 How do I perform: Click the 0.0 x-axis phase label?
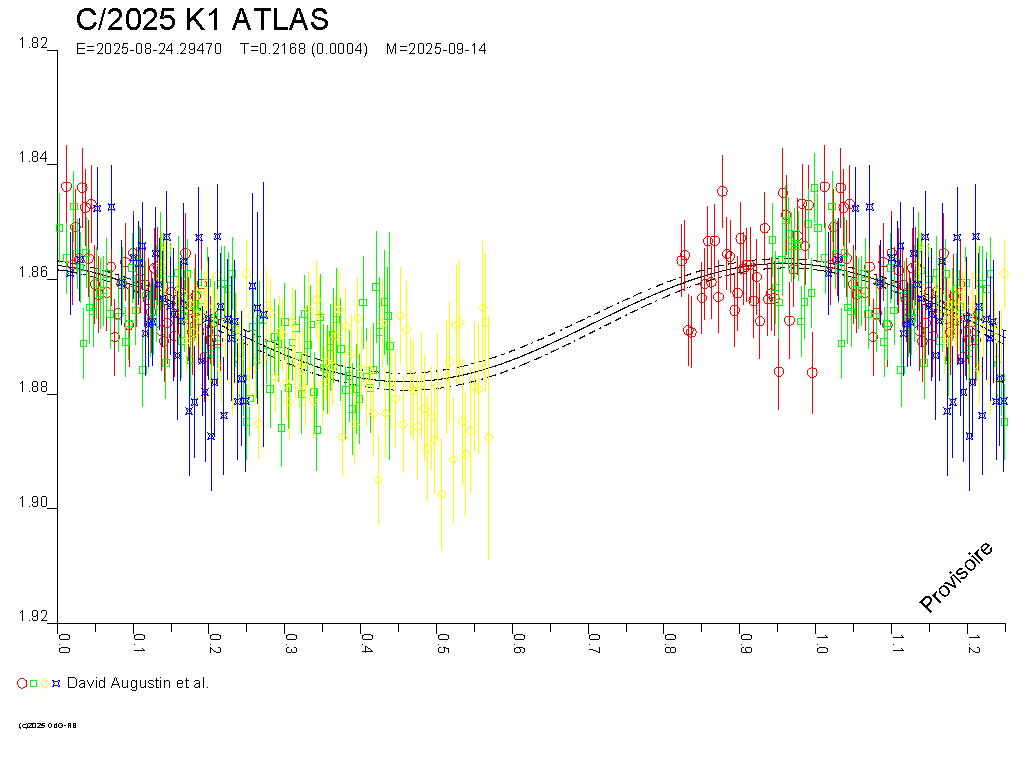point(63,639)
